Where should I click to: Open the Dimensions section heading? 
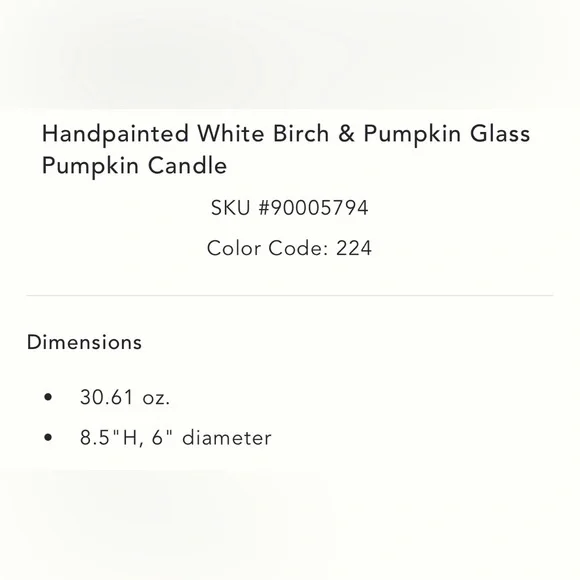[84, 342]
